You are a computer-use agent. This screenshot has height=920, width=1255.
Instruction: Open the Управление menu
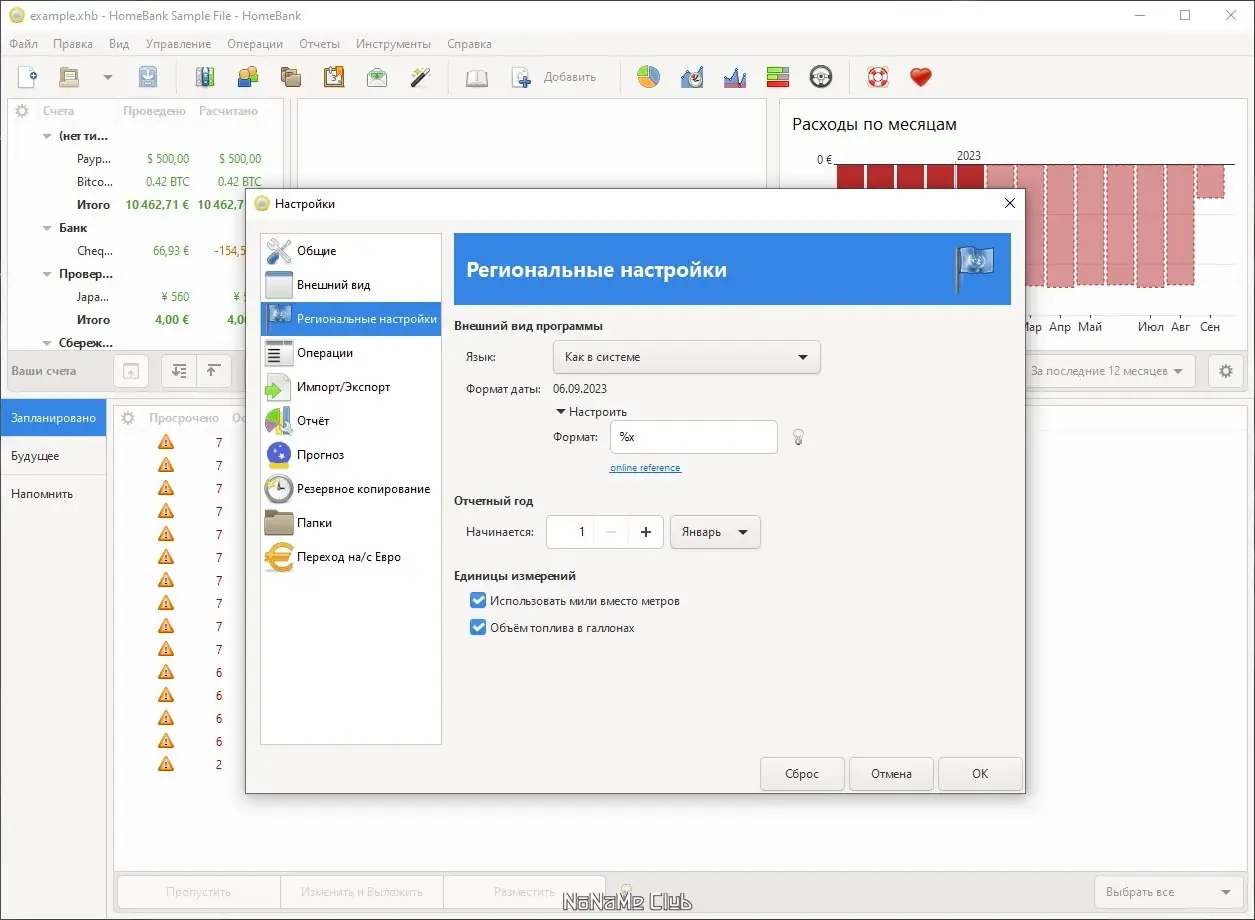178,44
